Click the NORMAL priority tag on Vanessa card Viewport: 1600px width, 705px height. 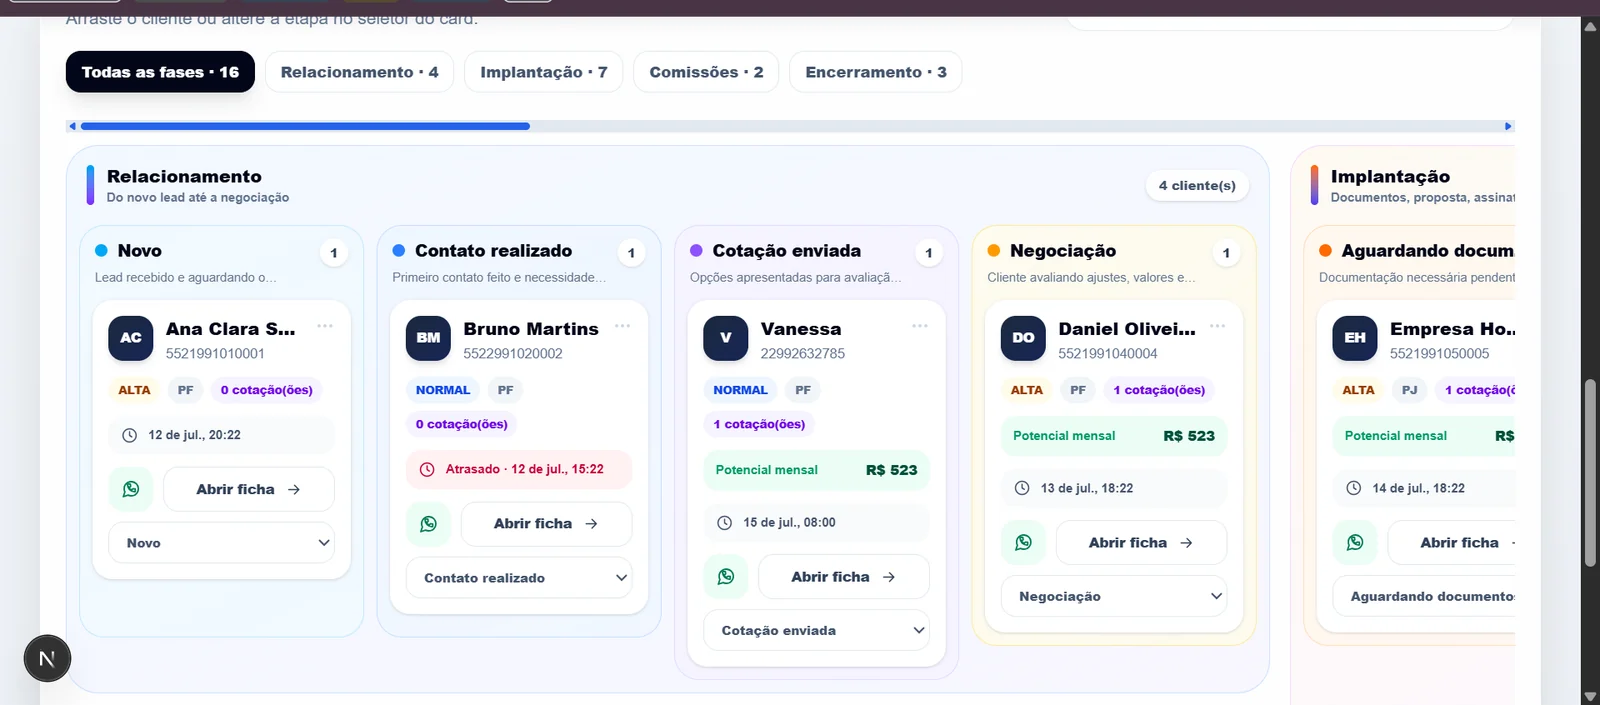click(x=740, y=390)
